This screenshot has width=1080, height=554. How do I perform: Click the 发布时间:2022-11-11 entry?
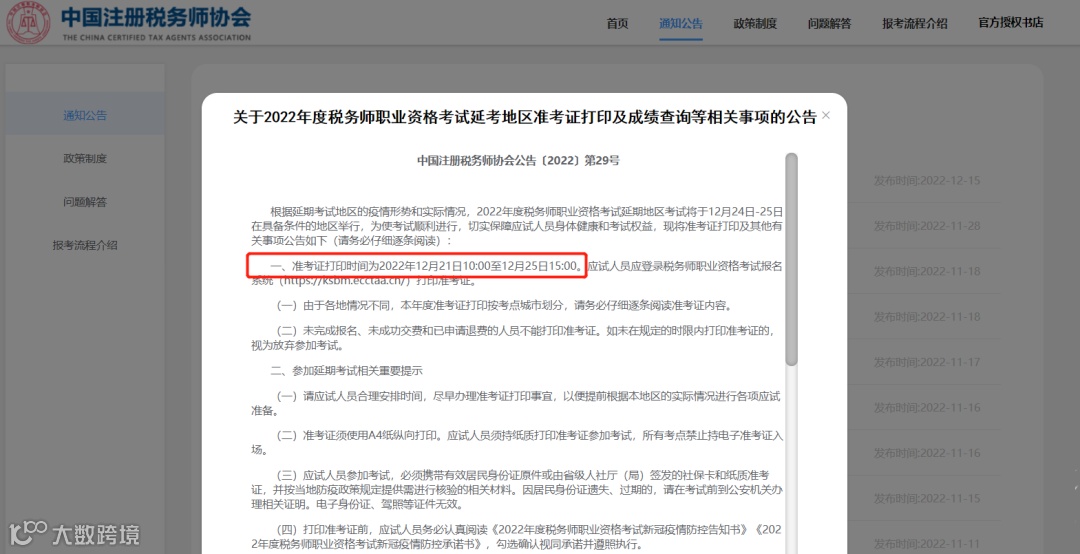926,544
